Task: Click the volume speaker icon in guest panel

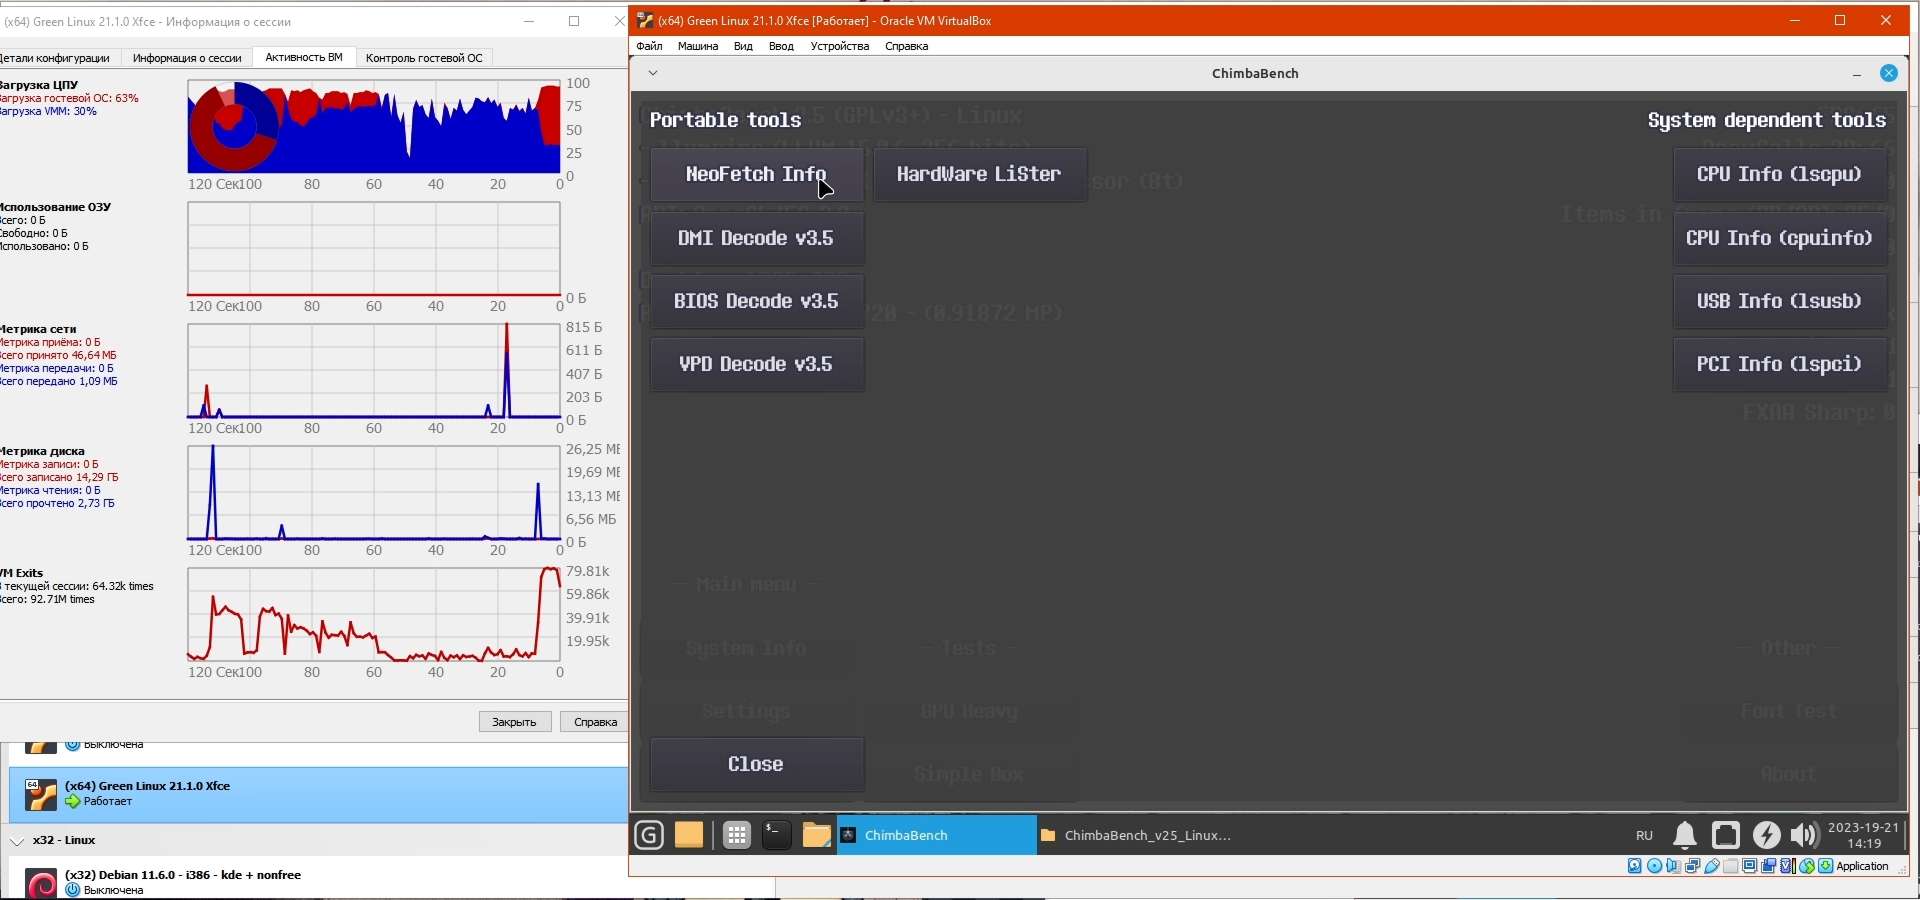Action: point(1804,835)
